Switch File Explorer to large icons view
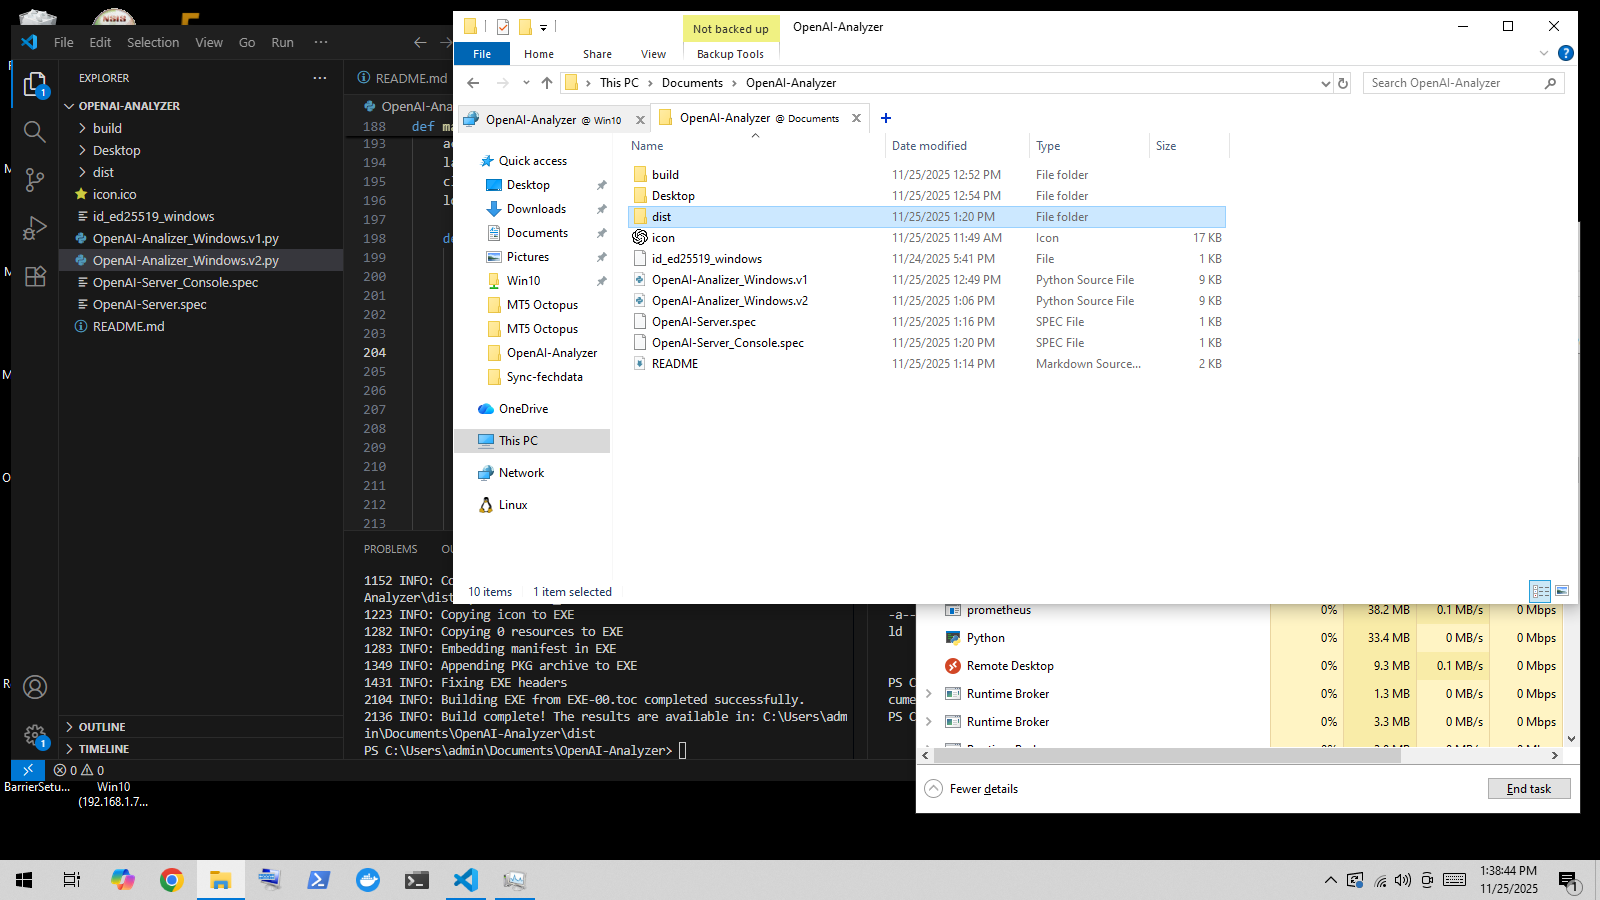Image resolution: width=1600 pixels, height=900 pixels. [x=1562, y=591]
